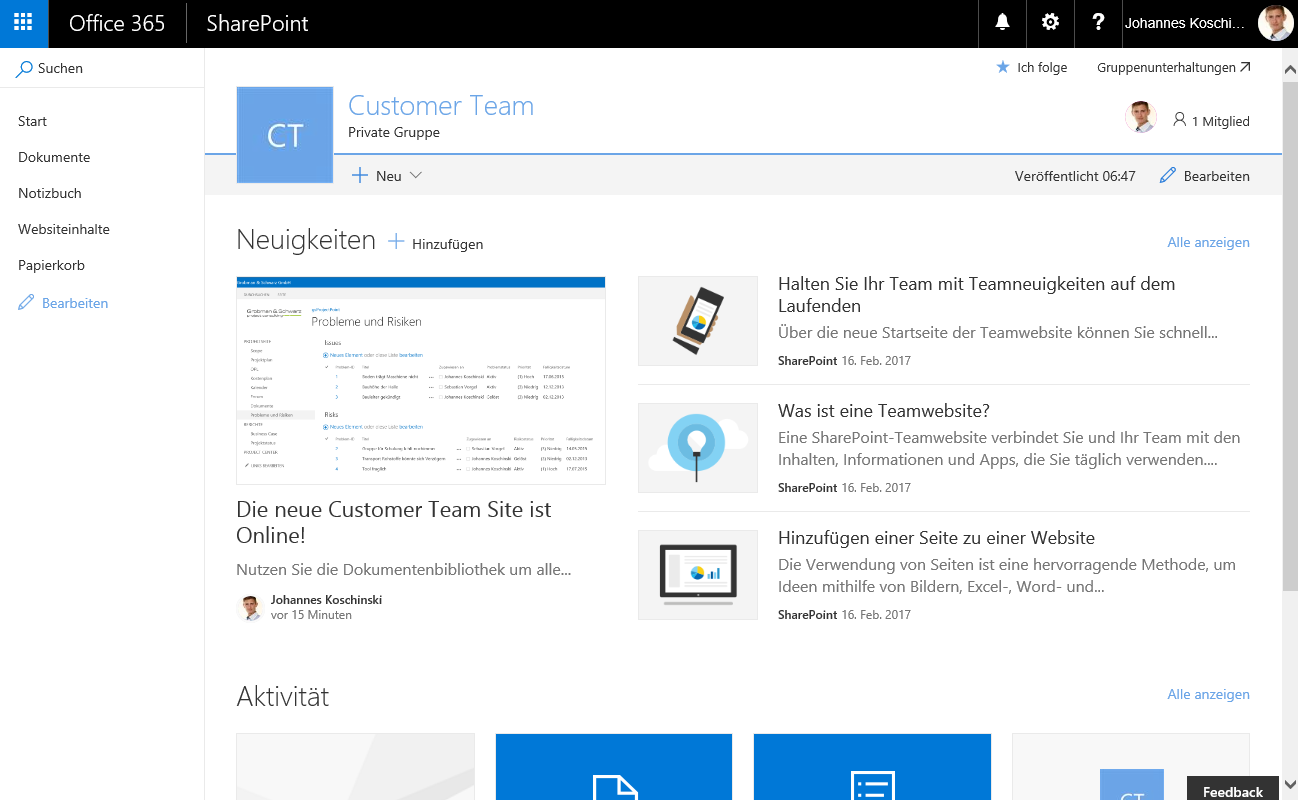This screenshot has width=1298, height=800.
Task: Open the blue document activity card
Action: pyautogui.click(x=614, y=767)
